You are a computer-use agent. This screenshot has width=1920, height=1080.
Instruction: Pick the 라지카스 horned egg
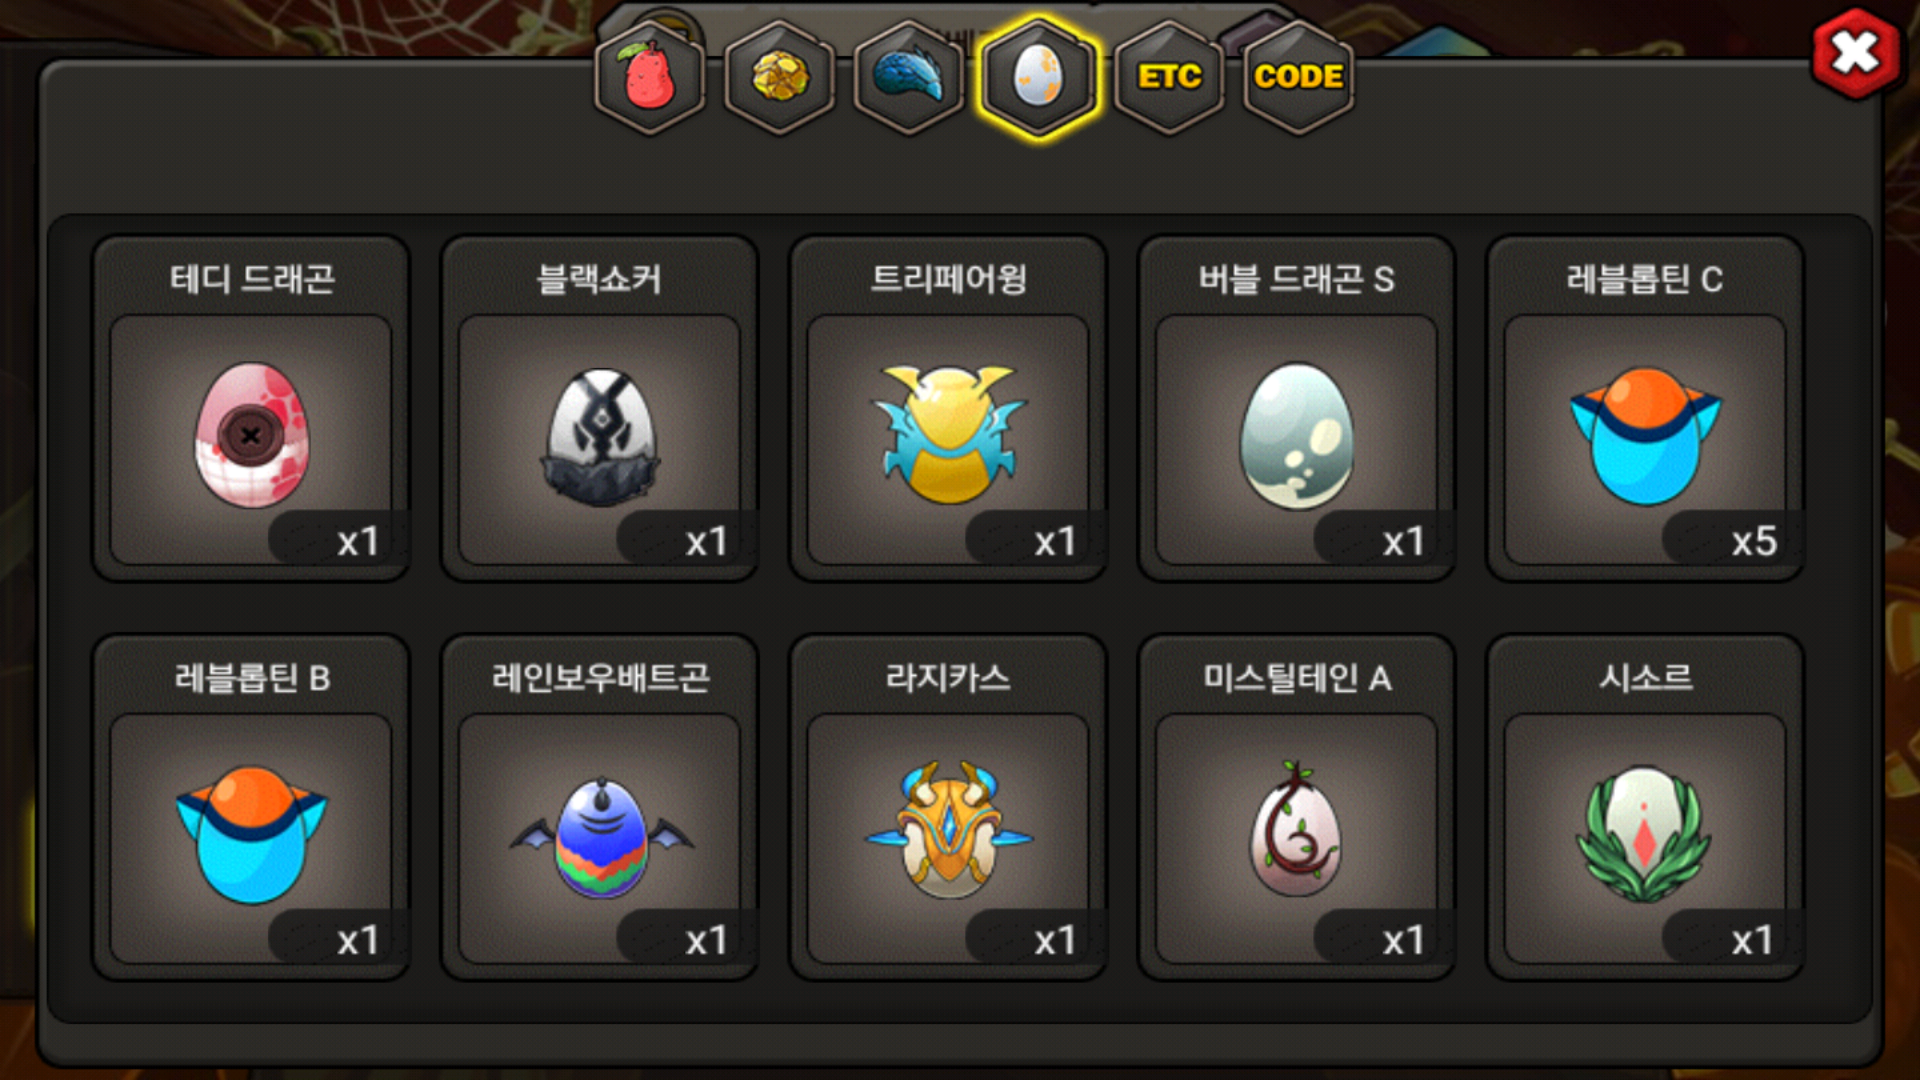click(x=948, y=830)
